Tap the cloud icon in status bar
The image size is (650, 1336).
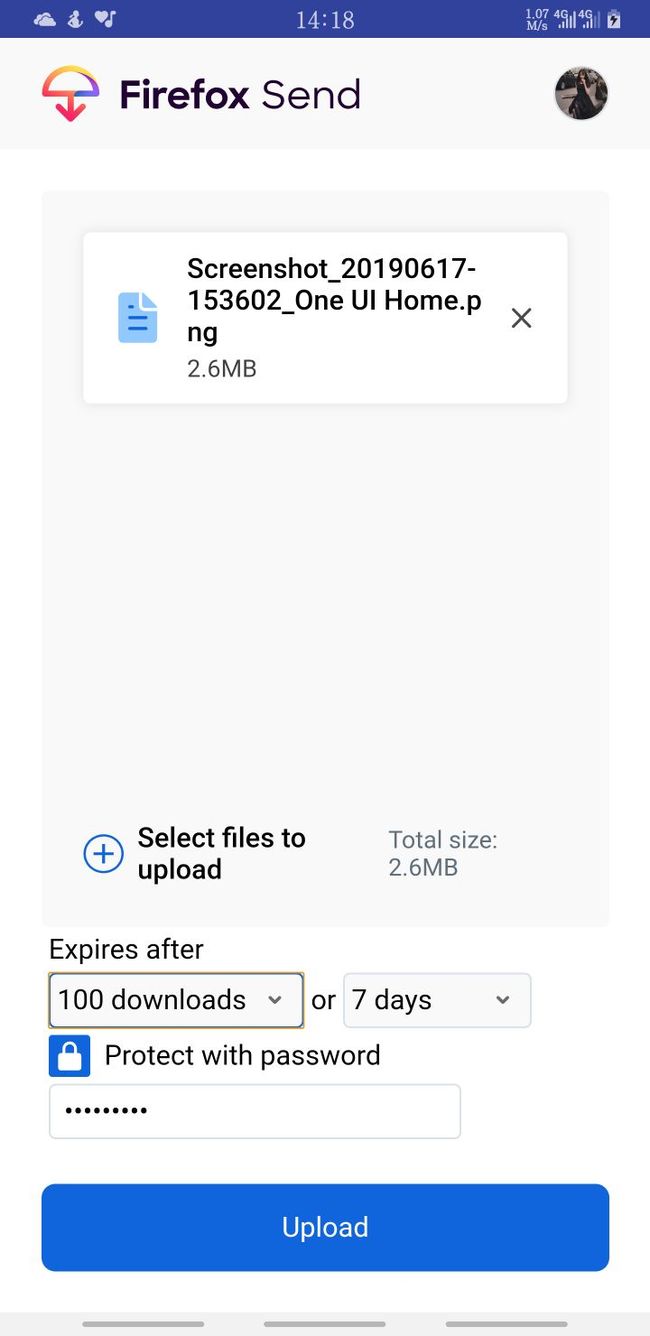45,19
